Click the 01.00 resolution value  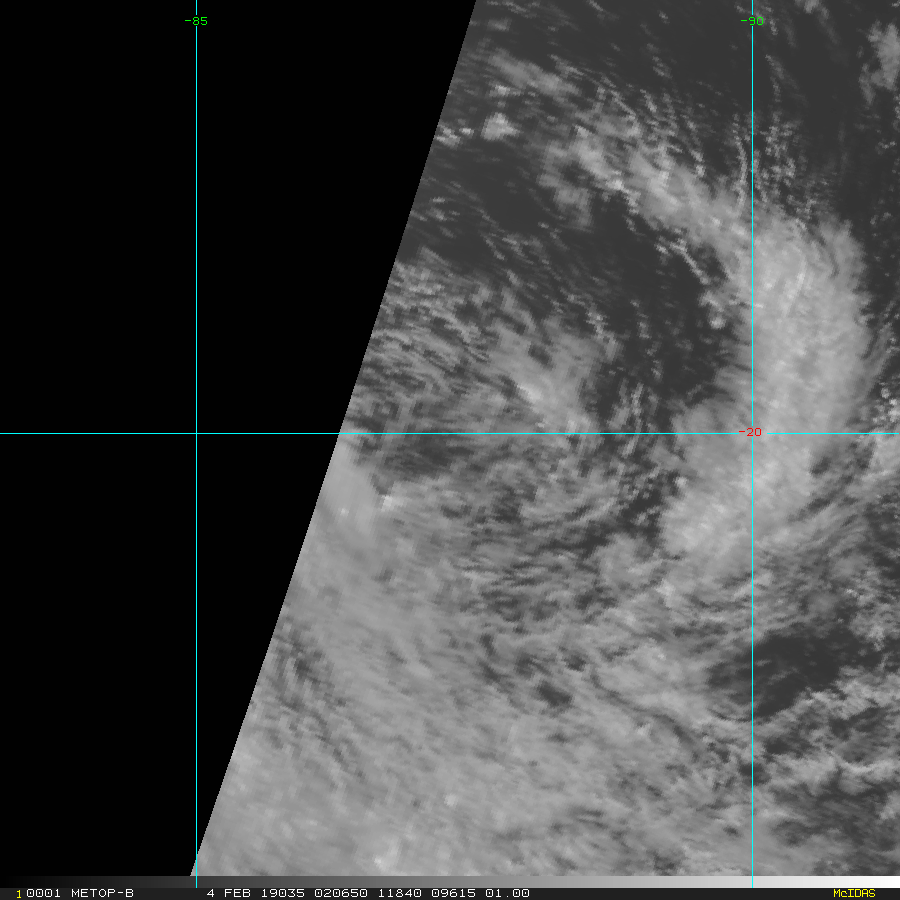pyautogui.click(x=507, y=893)
